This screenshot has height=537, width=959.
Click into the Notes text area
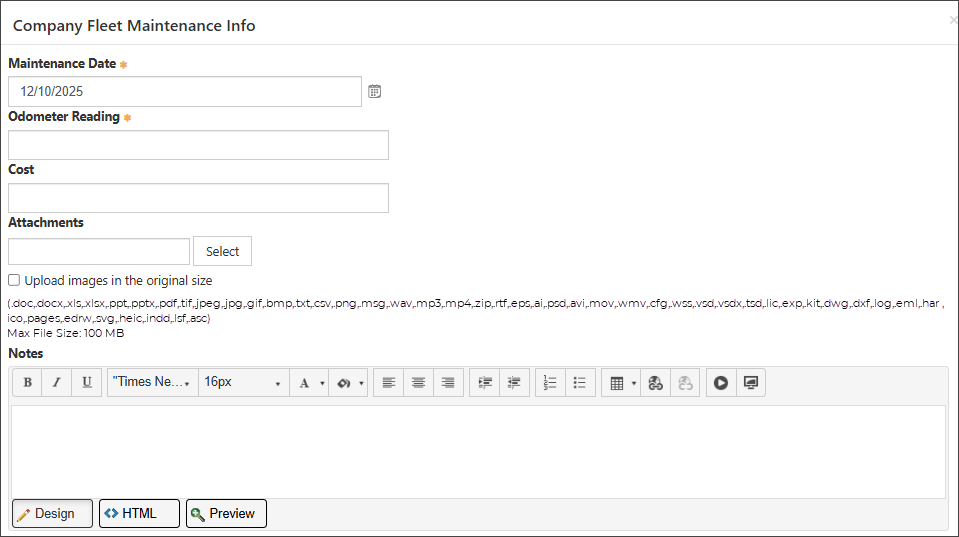pyautogui.click(x=478, y=451)
